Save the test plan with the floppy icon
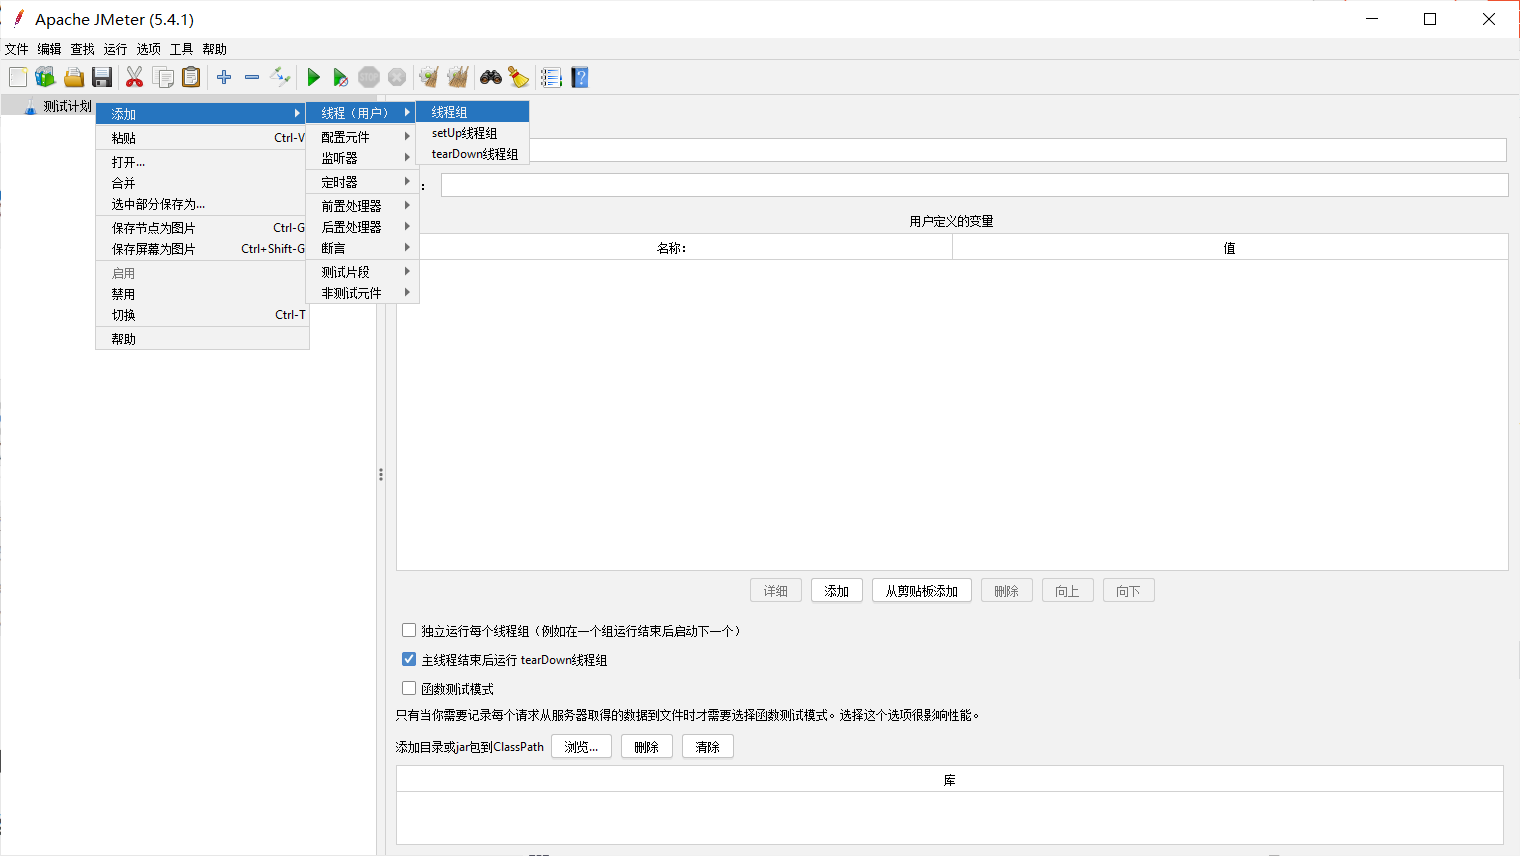1520x856 pixels. point(101,77)
